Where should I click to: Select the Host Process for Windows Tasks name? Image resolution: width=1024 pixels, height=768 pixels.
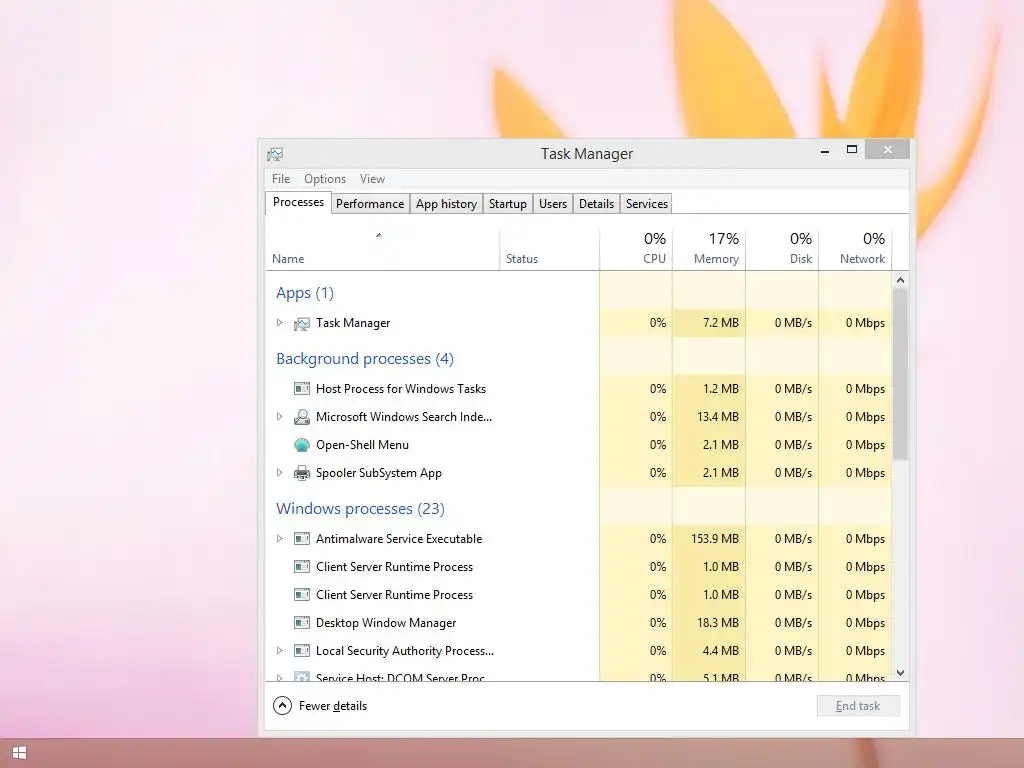click(x=401, y=389)
